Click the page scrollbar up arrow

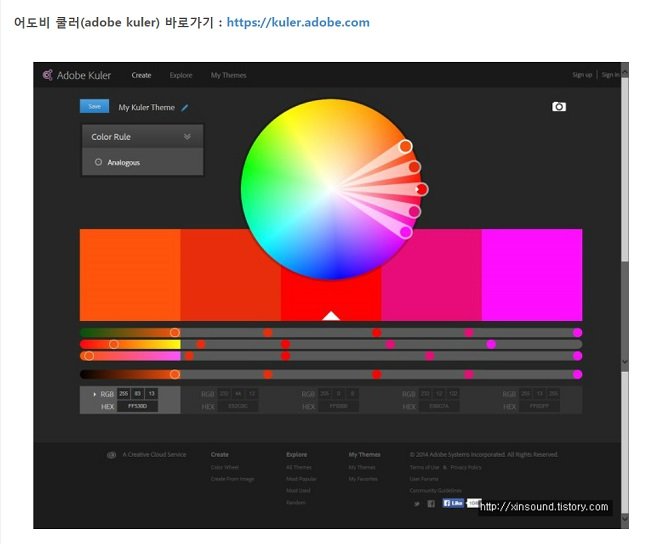pyautogui.click(x=625, y=73)
